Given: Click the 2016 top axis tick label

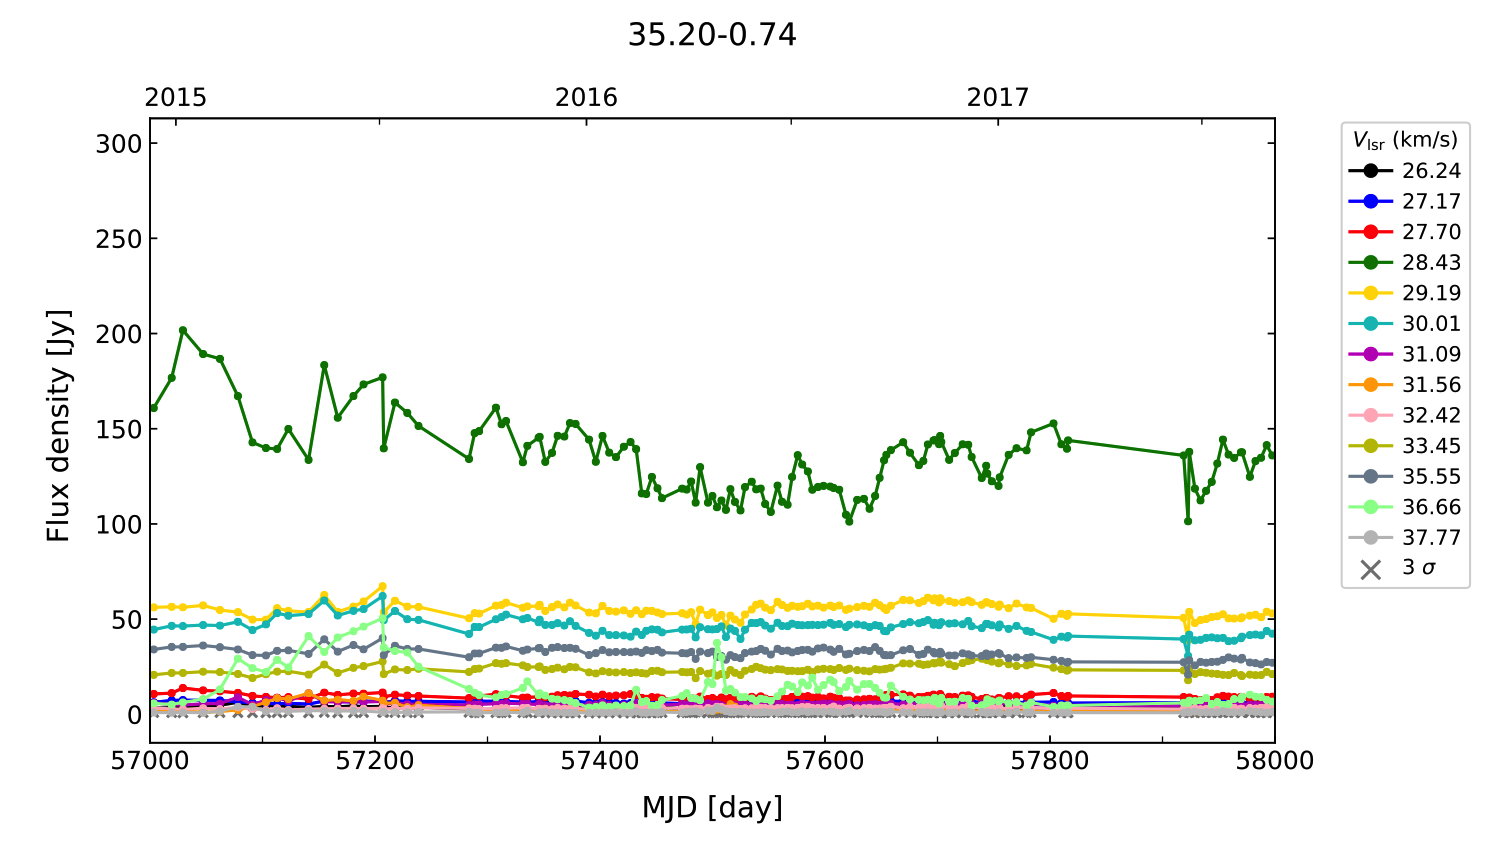Looking at the screenshot, I should tap(586, 97).
